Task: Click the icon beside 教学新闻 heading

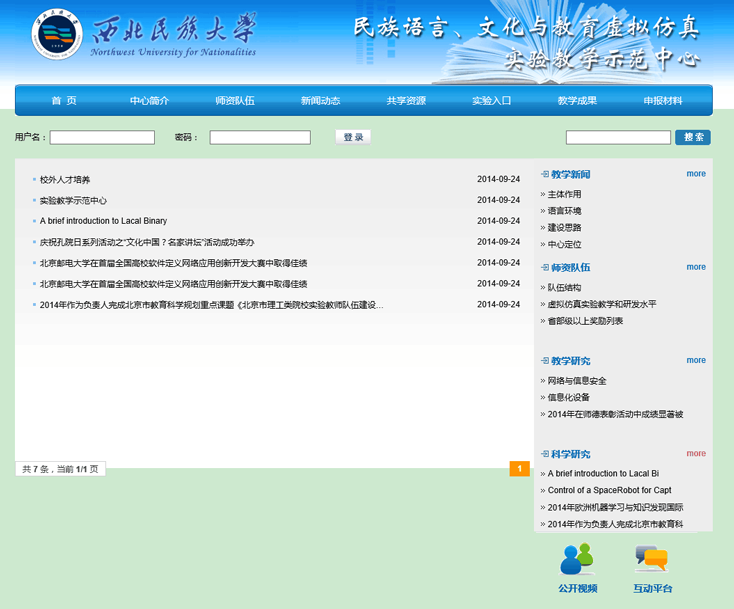Action: pyautogui.click(x=544, y=174)
